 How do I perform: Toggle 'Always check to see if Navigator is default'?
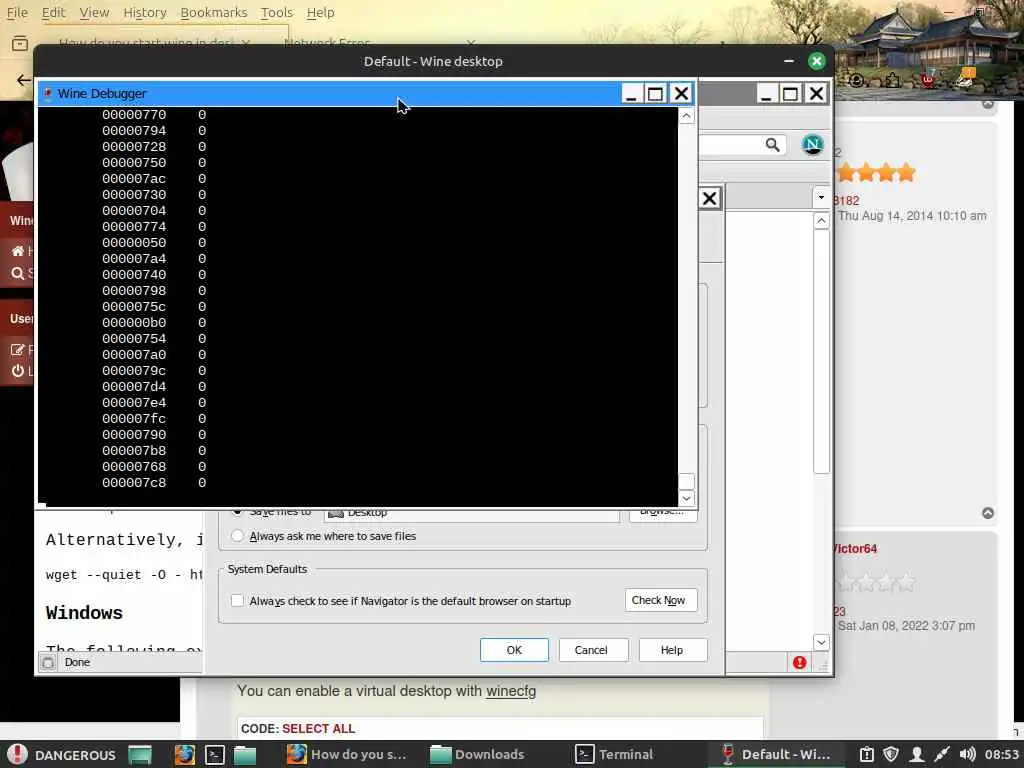[237, 600]
